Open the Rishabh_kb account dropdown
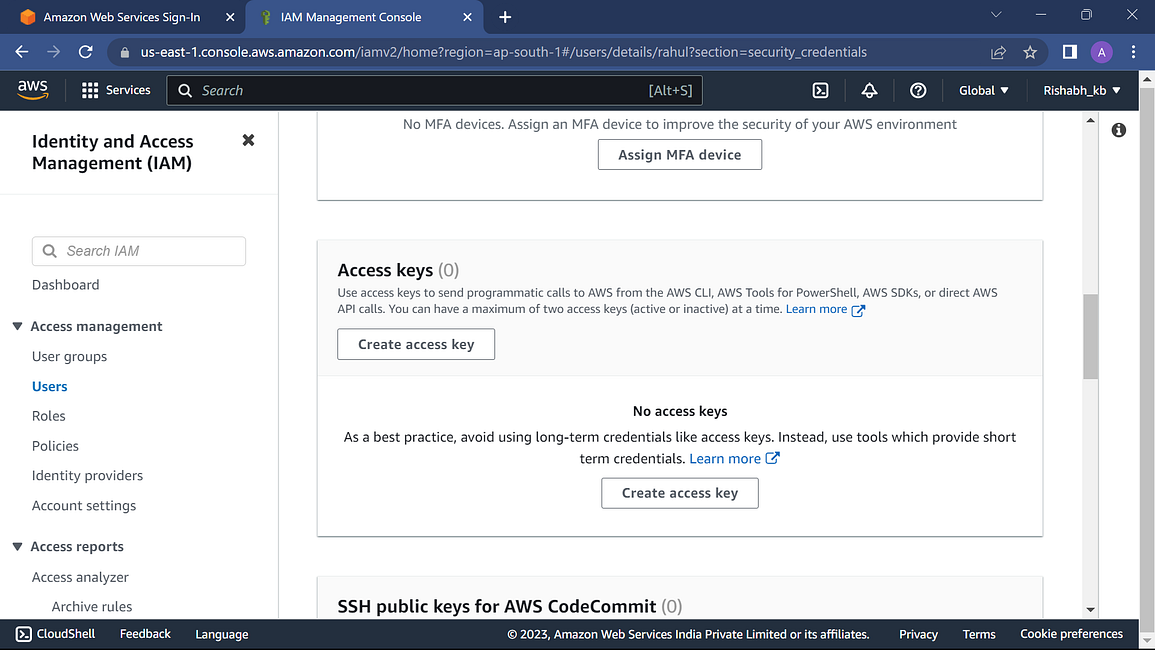 tap(1081, 90)
